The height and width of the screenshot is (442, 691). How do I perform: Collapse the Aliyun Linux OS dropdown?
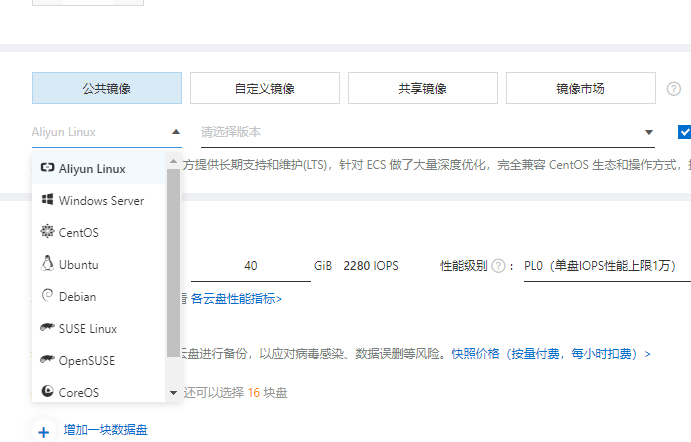(x=176, y=132)
